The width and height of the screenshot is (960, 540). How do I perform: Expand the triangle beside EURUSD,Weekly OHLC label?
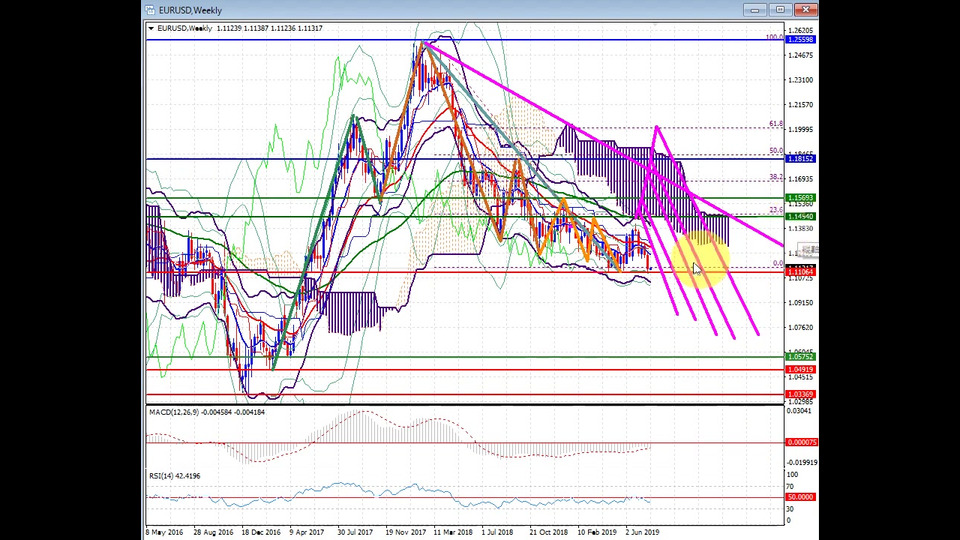pos(151,28)
